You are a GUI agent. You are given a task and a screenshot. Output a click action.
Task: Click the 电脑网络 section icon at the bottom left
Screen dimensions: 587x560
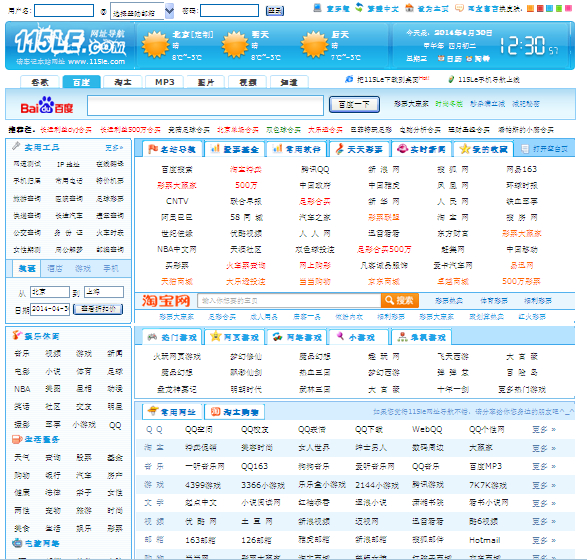(17, 542)
